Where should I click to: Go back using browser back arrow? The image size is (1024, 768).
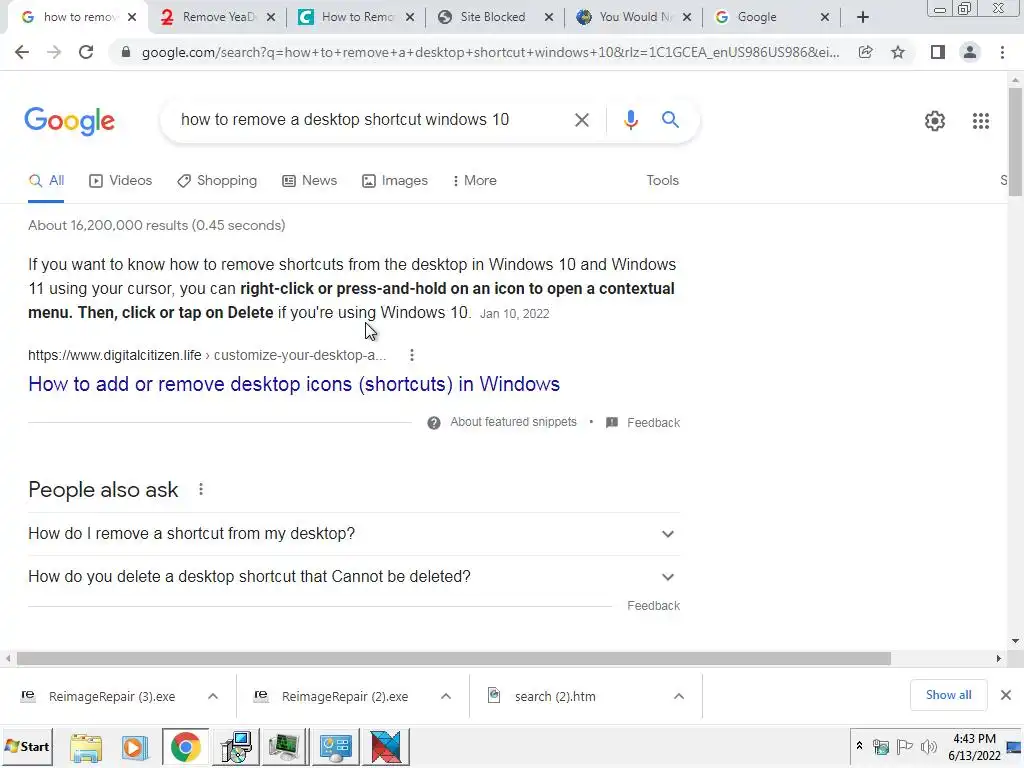tap(22, 52)
